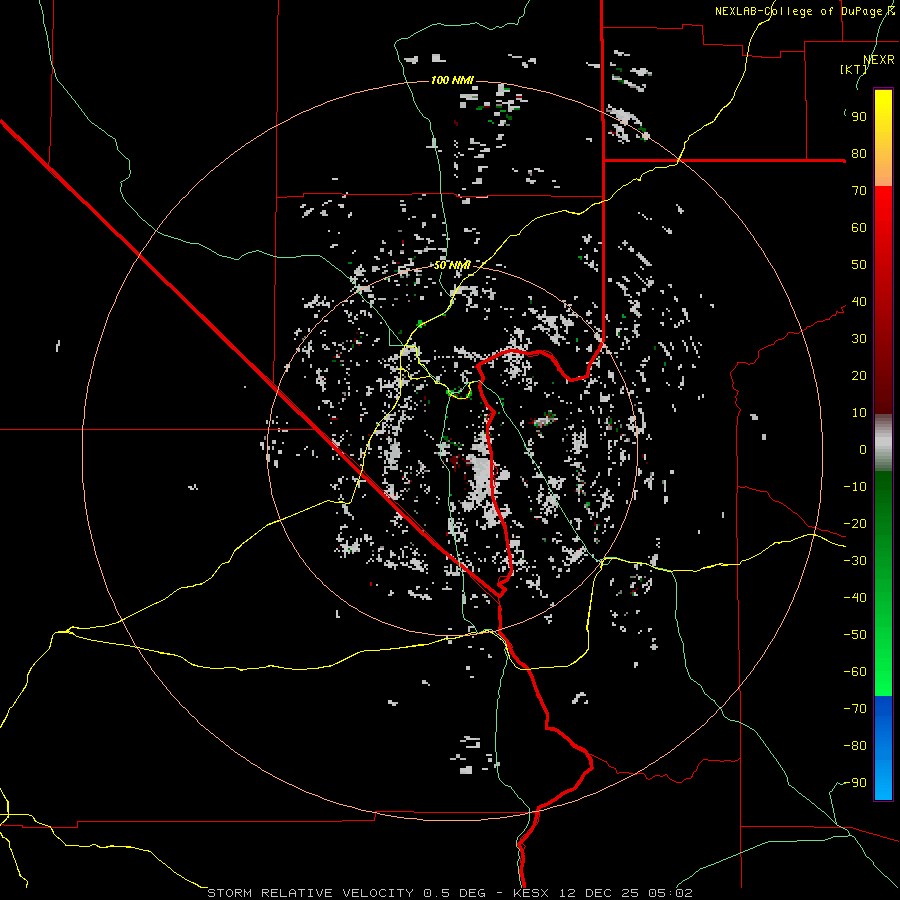The image size is (900, 900).
Task: Click the bright red segment of the color bar
Action: (883, 210)
